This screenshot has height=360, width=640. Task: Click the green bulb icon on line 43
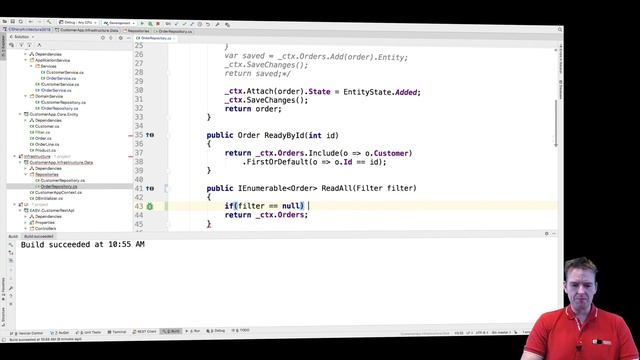click(x=150, y=207)
